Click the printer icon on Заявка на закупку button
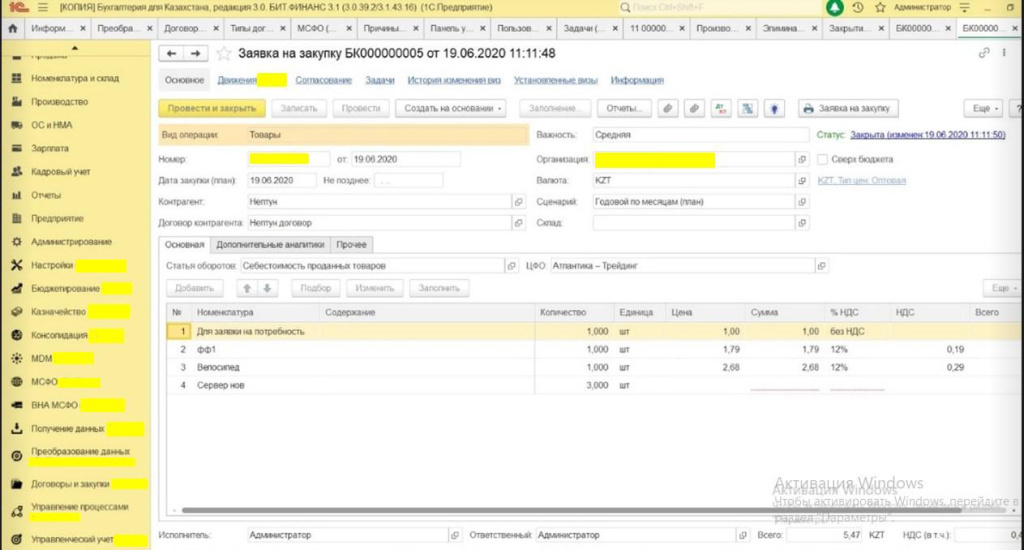Viewport: 1024px width, 550px height. (808, 108)
